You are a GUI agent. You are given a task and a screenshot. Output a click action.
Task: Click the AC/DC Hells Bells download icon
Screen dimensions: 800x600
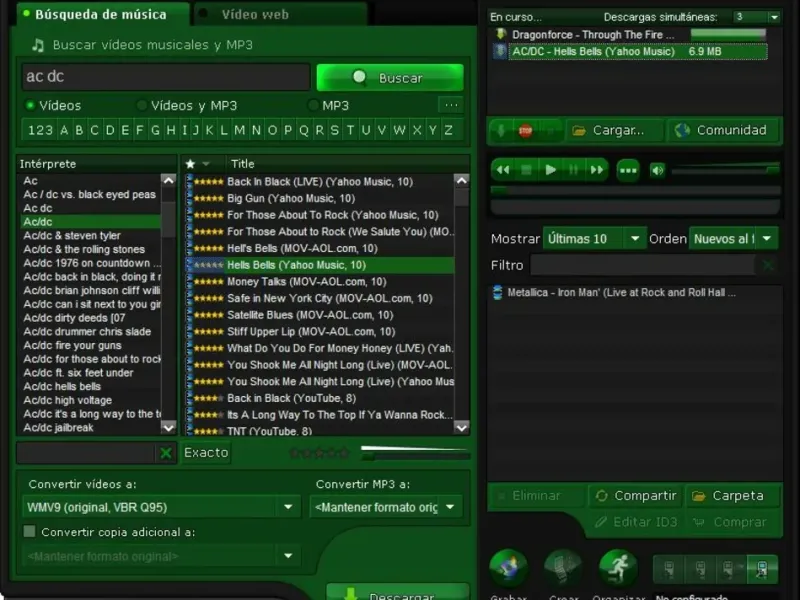click(x=501, y=51)
